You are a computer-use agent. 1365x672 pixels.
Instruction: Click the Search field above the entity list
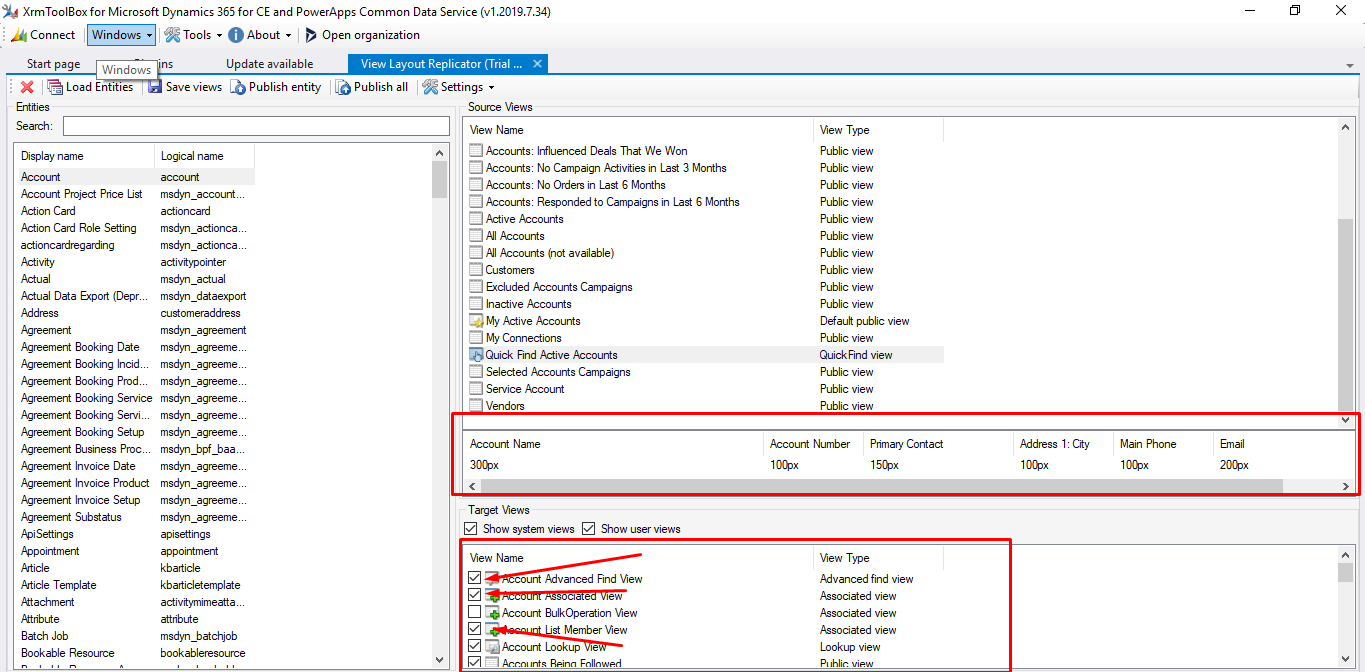256,126
